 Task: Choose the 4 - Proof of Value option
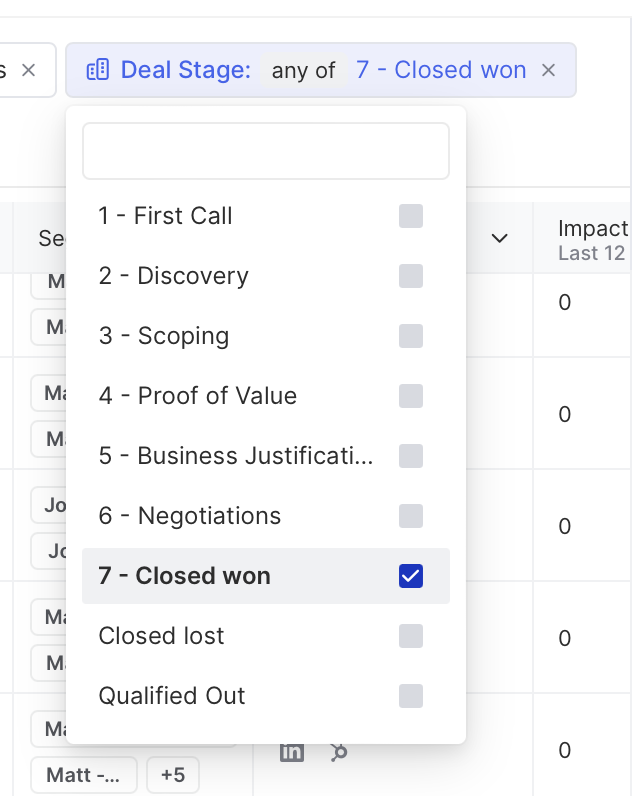(198, 396)
